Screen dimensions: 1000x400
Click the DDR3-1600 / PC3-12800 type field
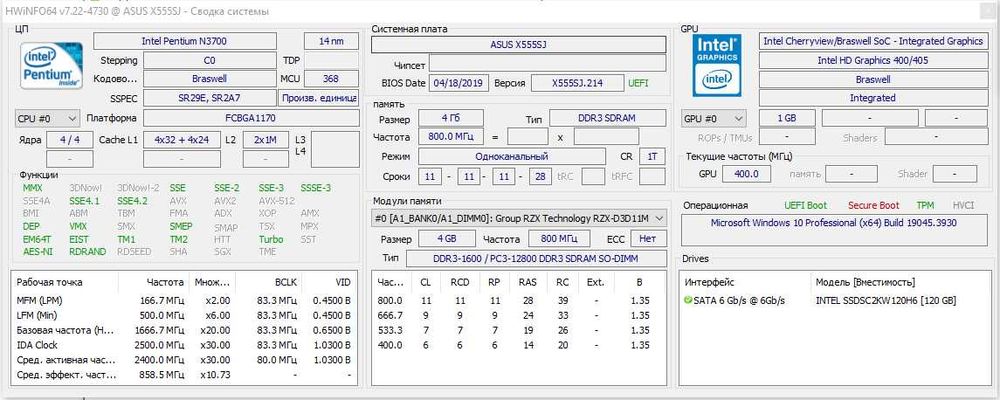pyautogui.click(x=536, y=258)
